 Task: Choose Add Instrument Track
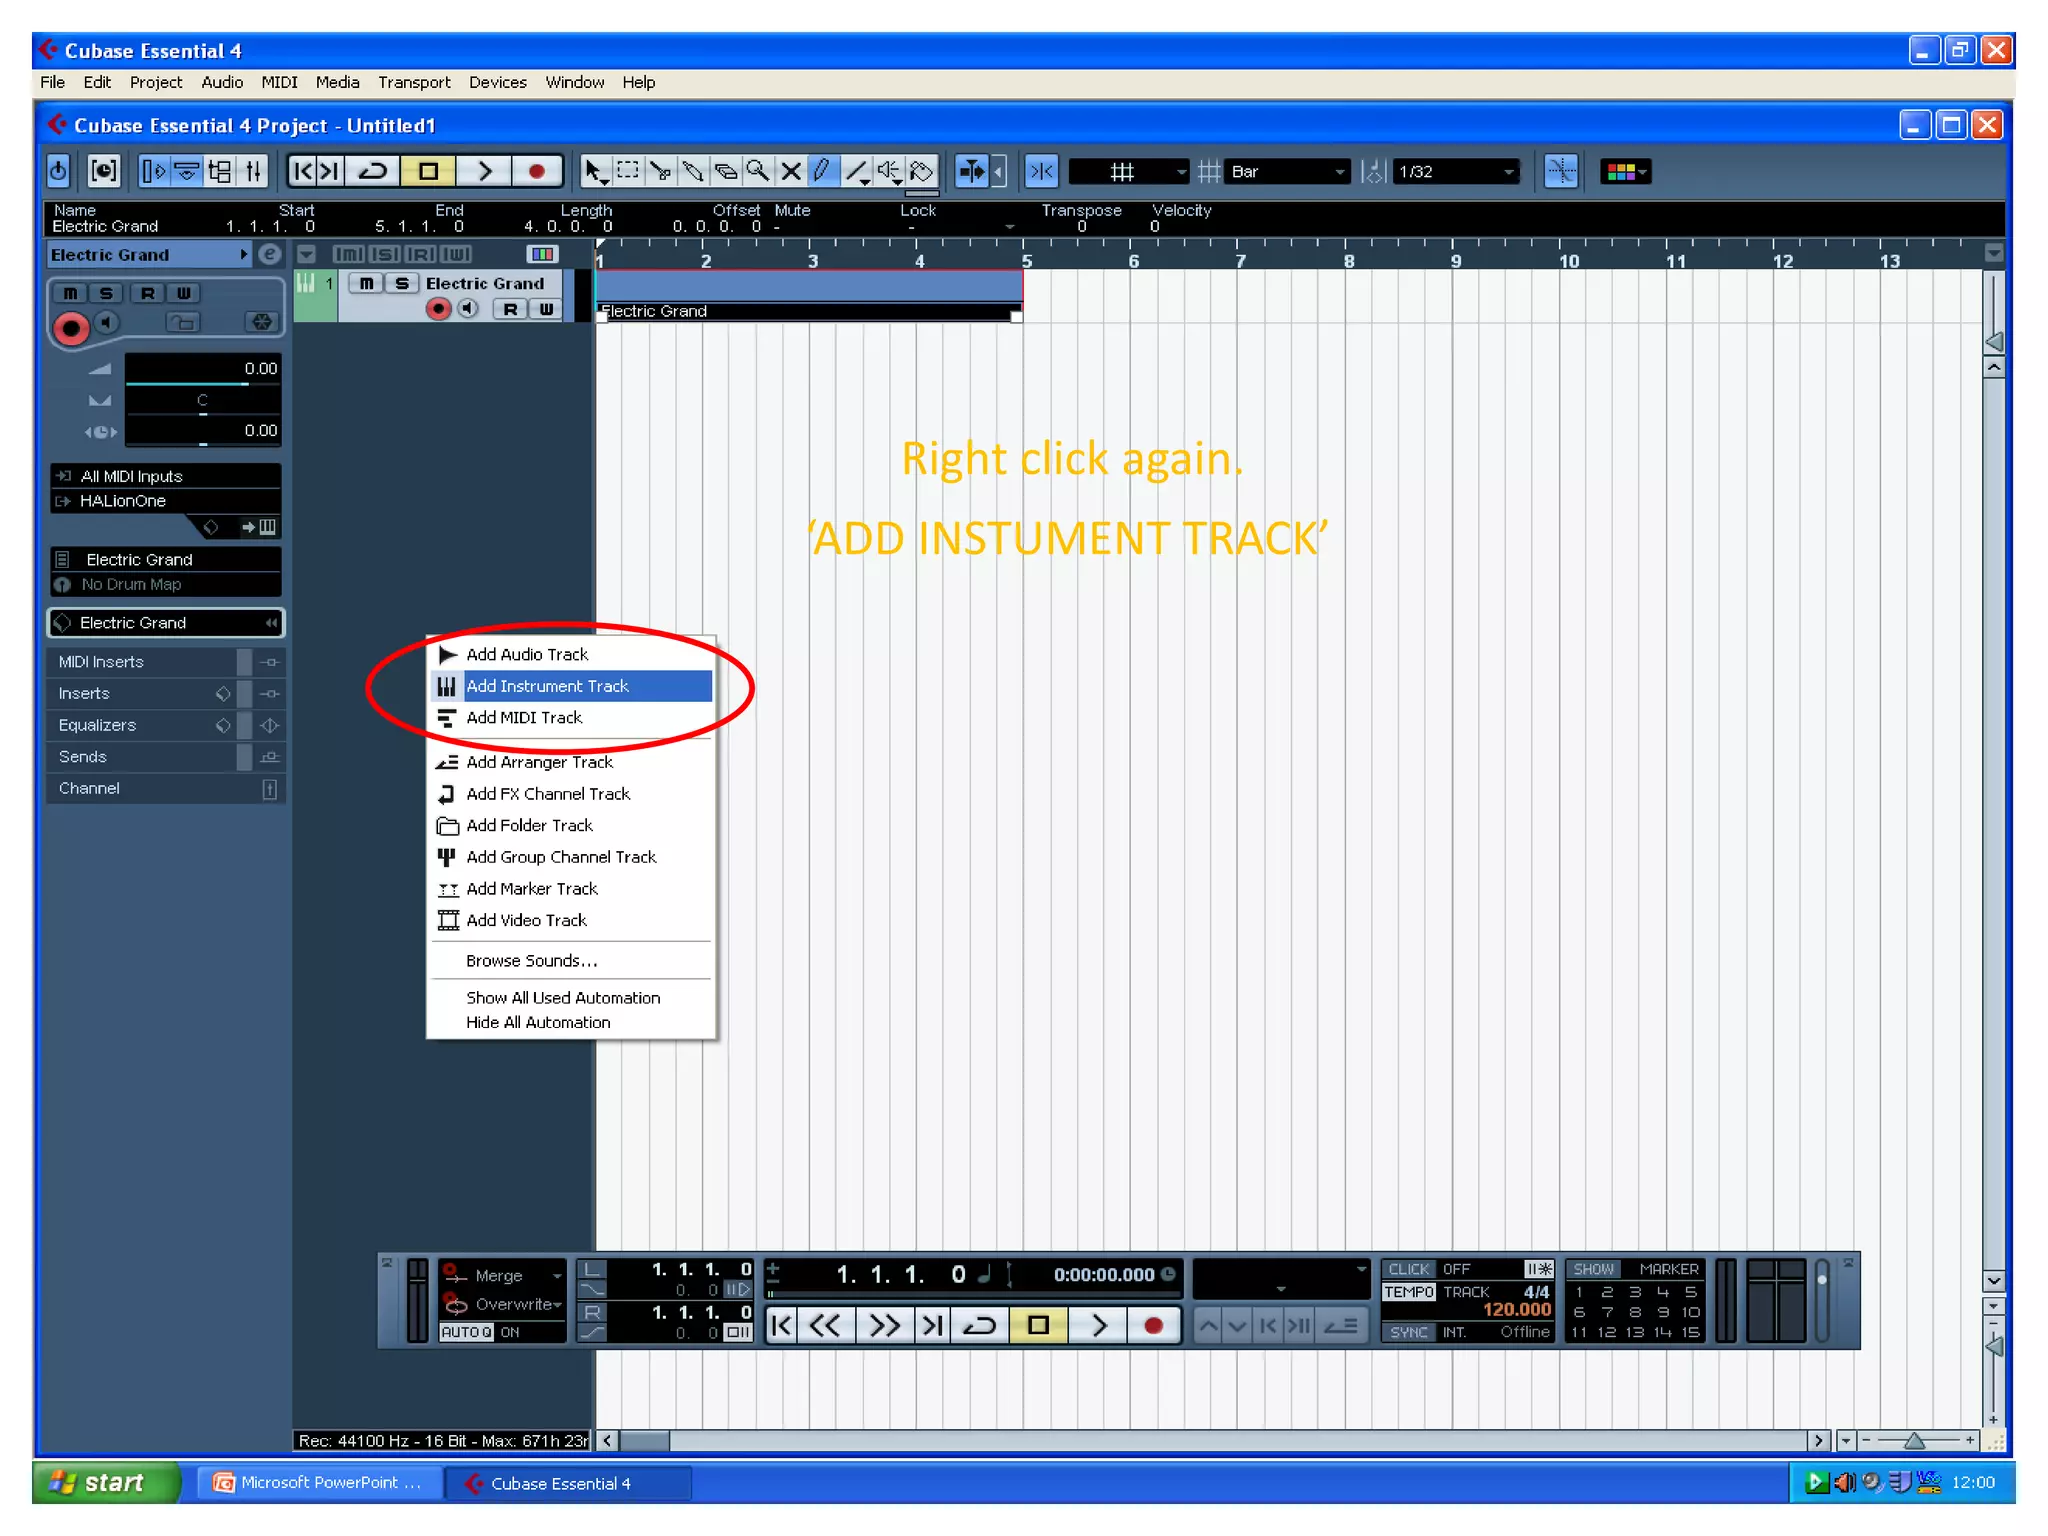(572, 686)
